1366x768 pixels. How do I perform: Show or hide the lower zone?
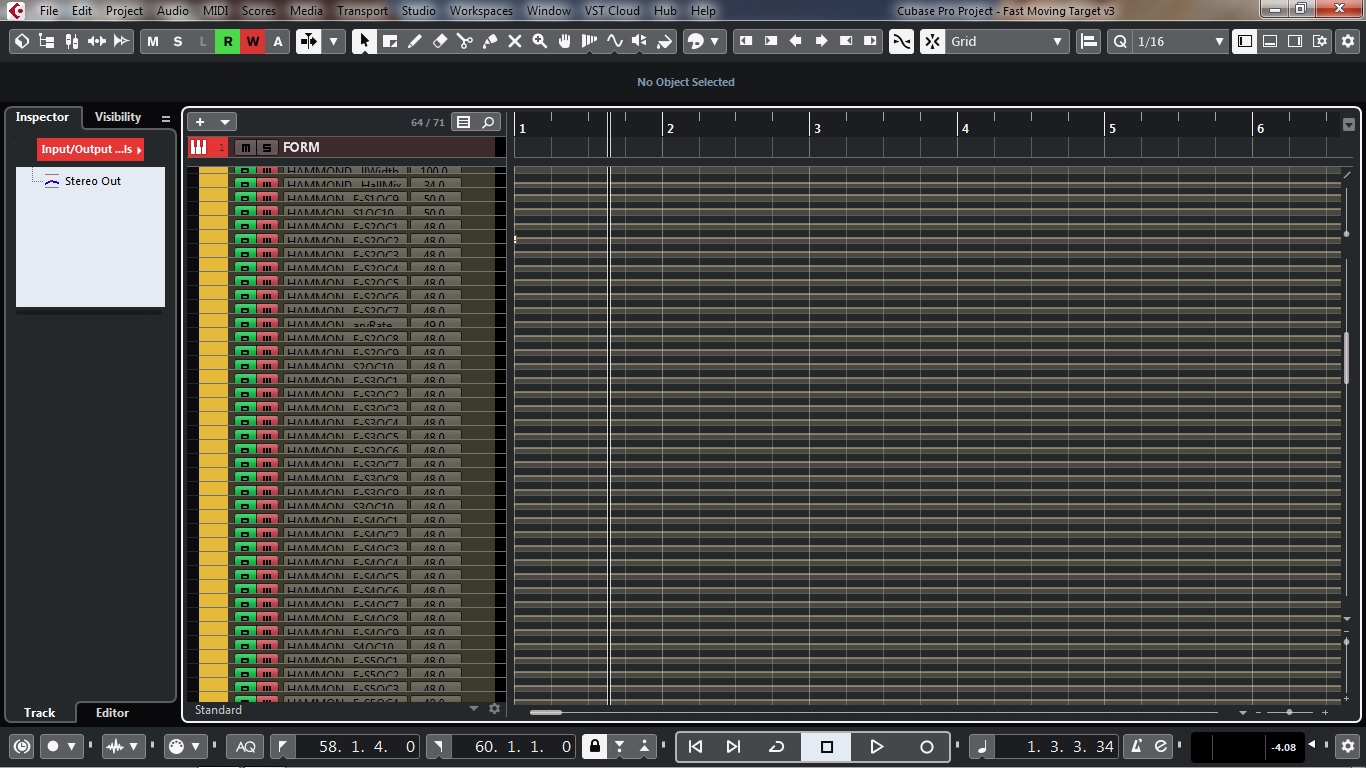click(1270, 41)
